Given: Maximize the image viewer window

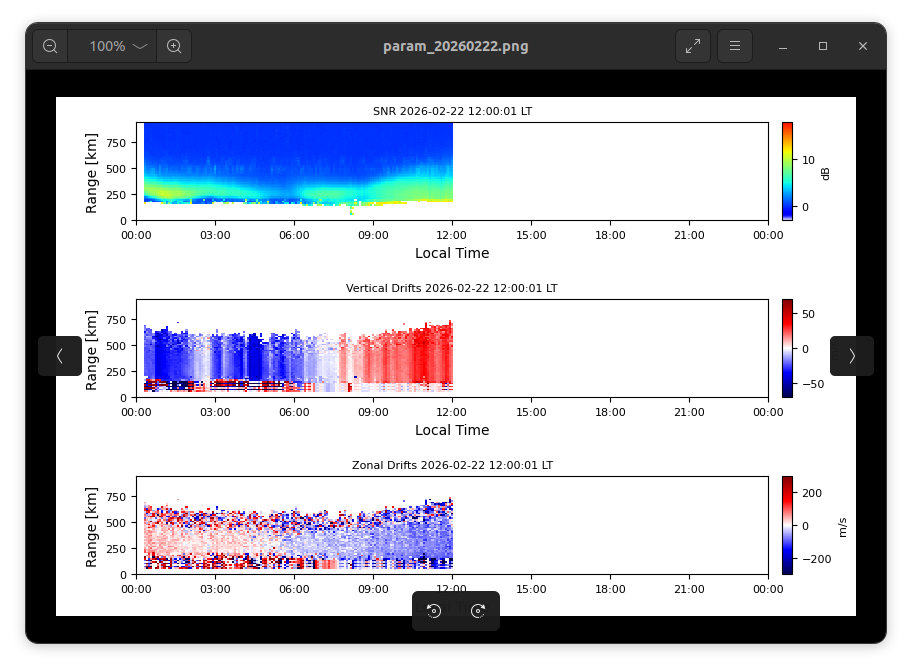Looking at the screenshot, I should (x=823, y=46).
